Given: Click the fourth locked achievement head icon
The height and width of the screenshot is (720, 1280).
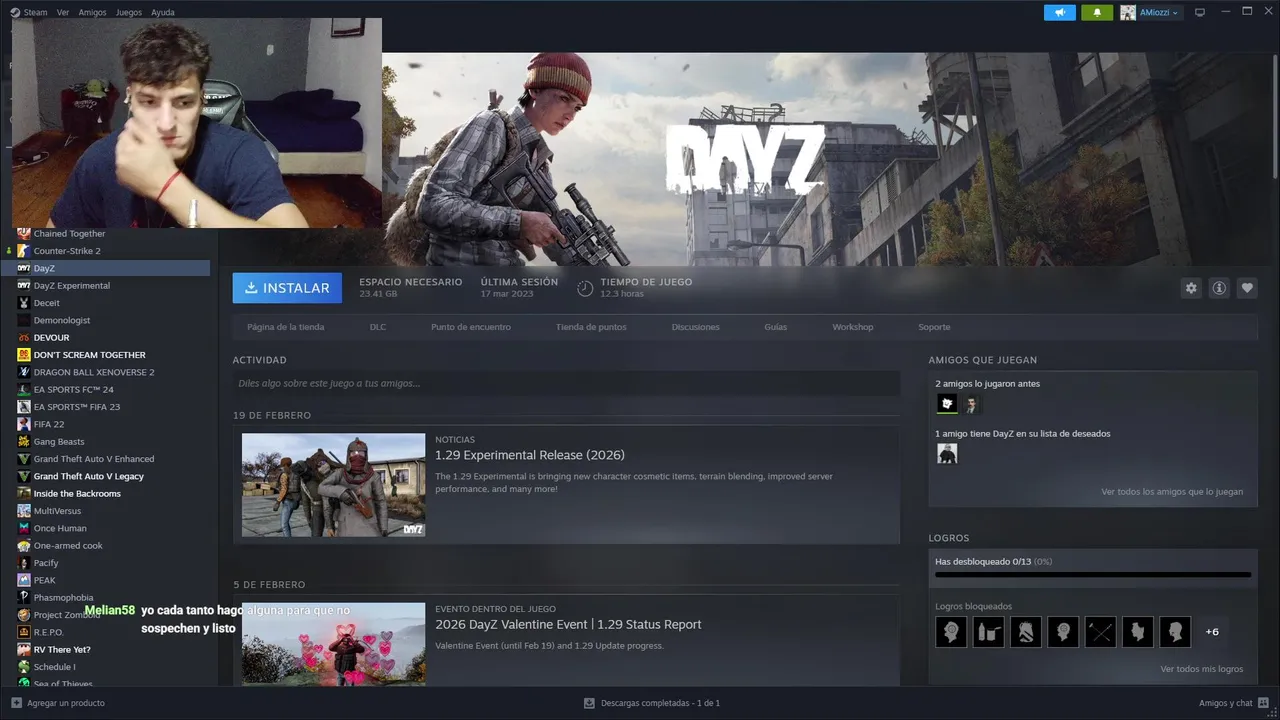Looking at the screenshot, I should pos(1063,632).
